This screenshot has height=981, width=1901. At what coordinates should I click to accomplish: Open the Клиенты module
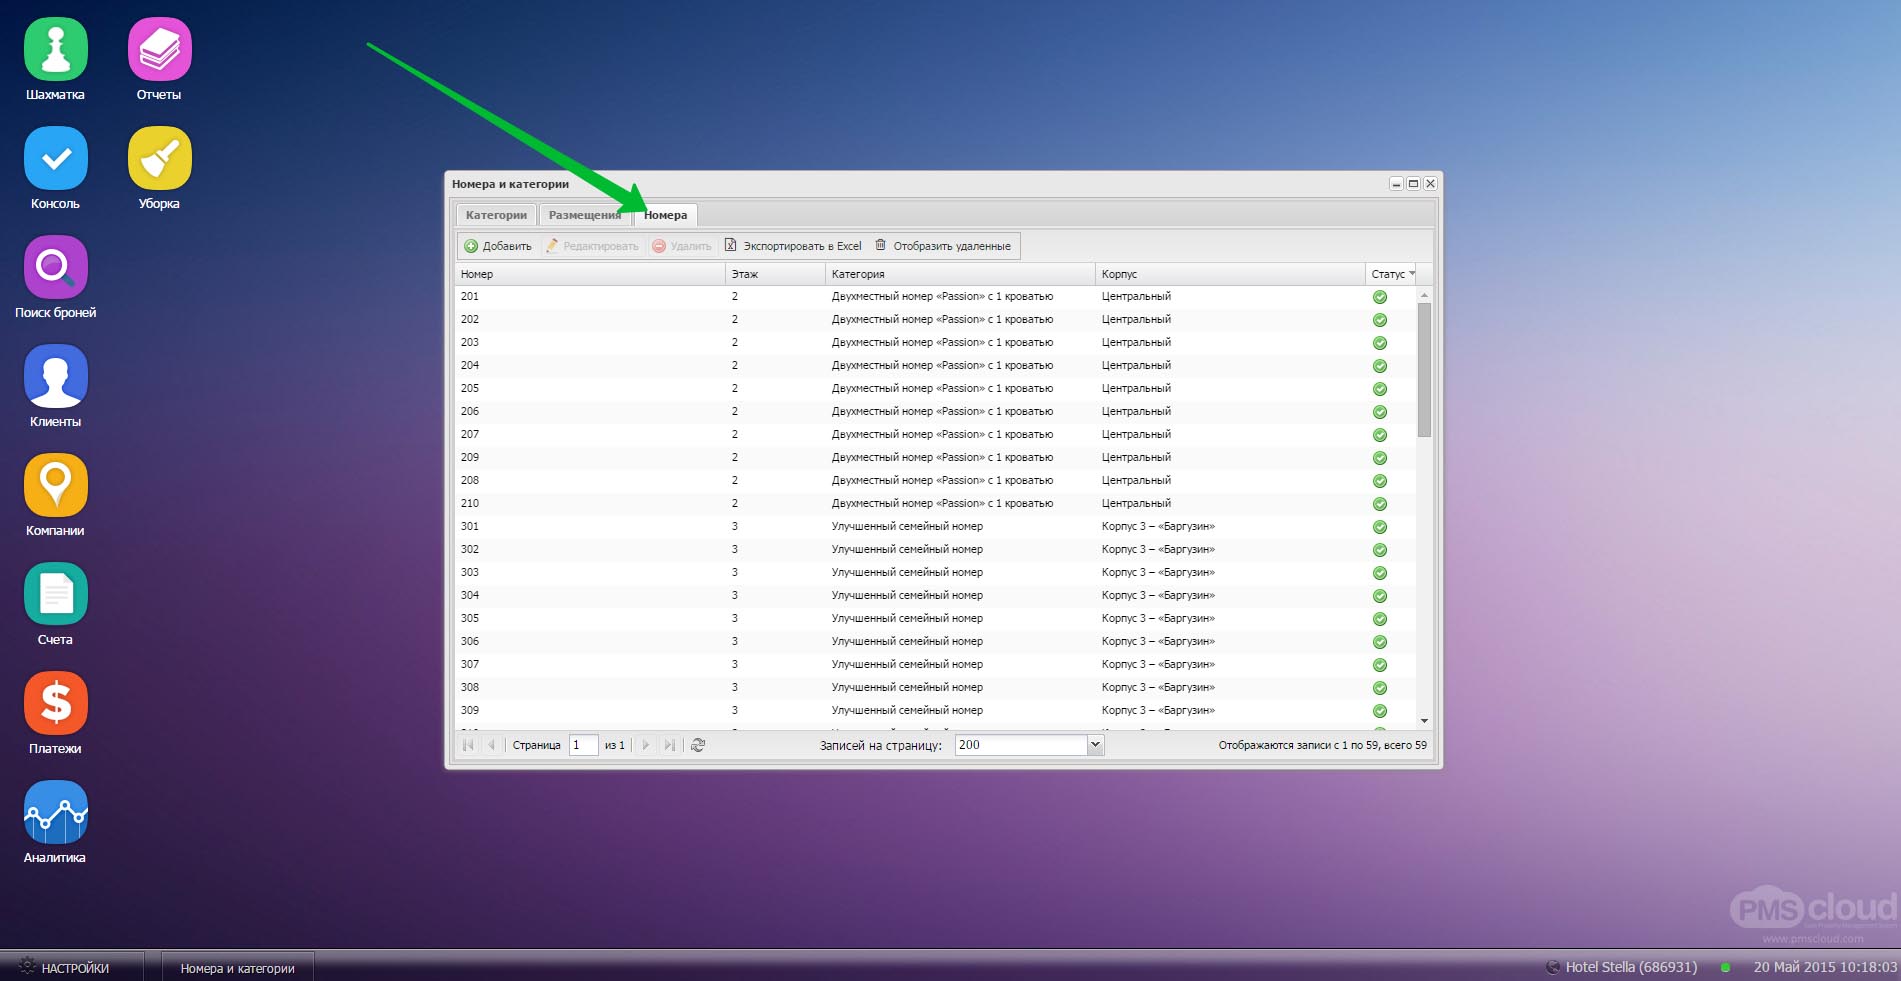coord(55,377)
